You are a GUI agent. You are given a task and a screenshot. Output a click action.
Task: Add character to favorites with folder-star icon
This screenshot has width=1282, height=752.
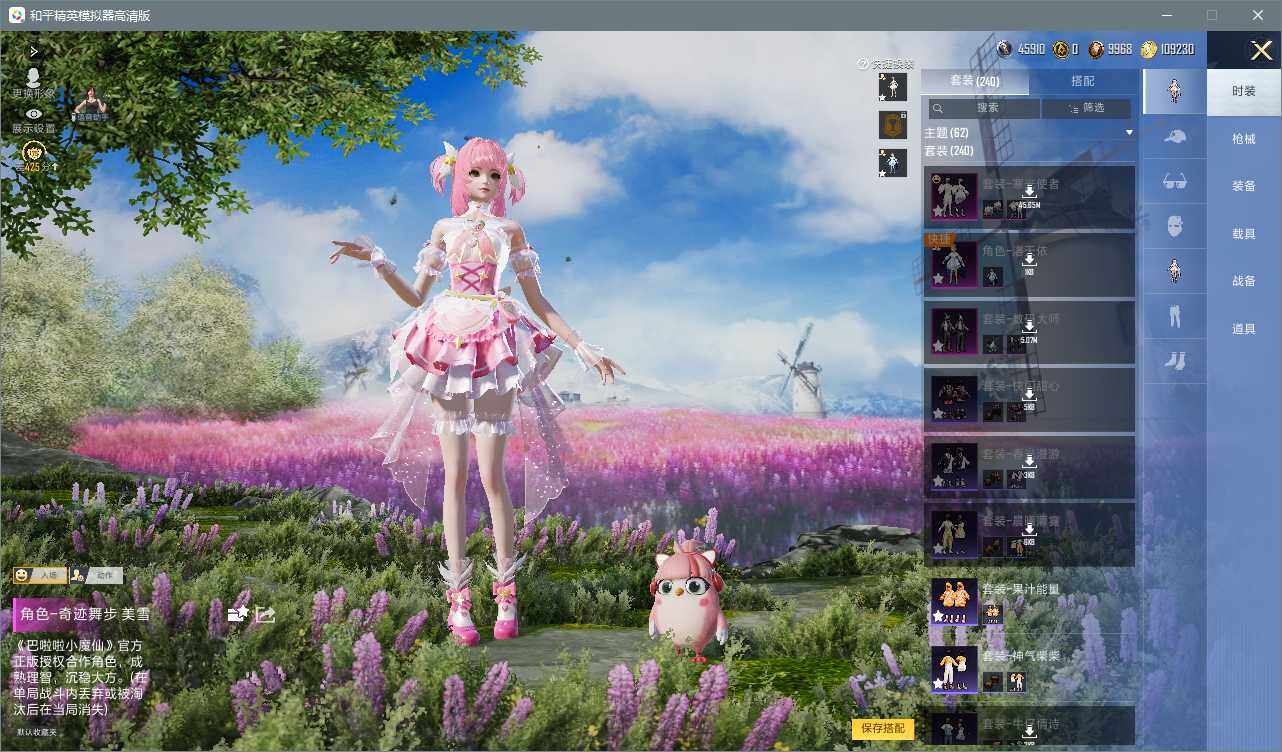point(238,614)
